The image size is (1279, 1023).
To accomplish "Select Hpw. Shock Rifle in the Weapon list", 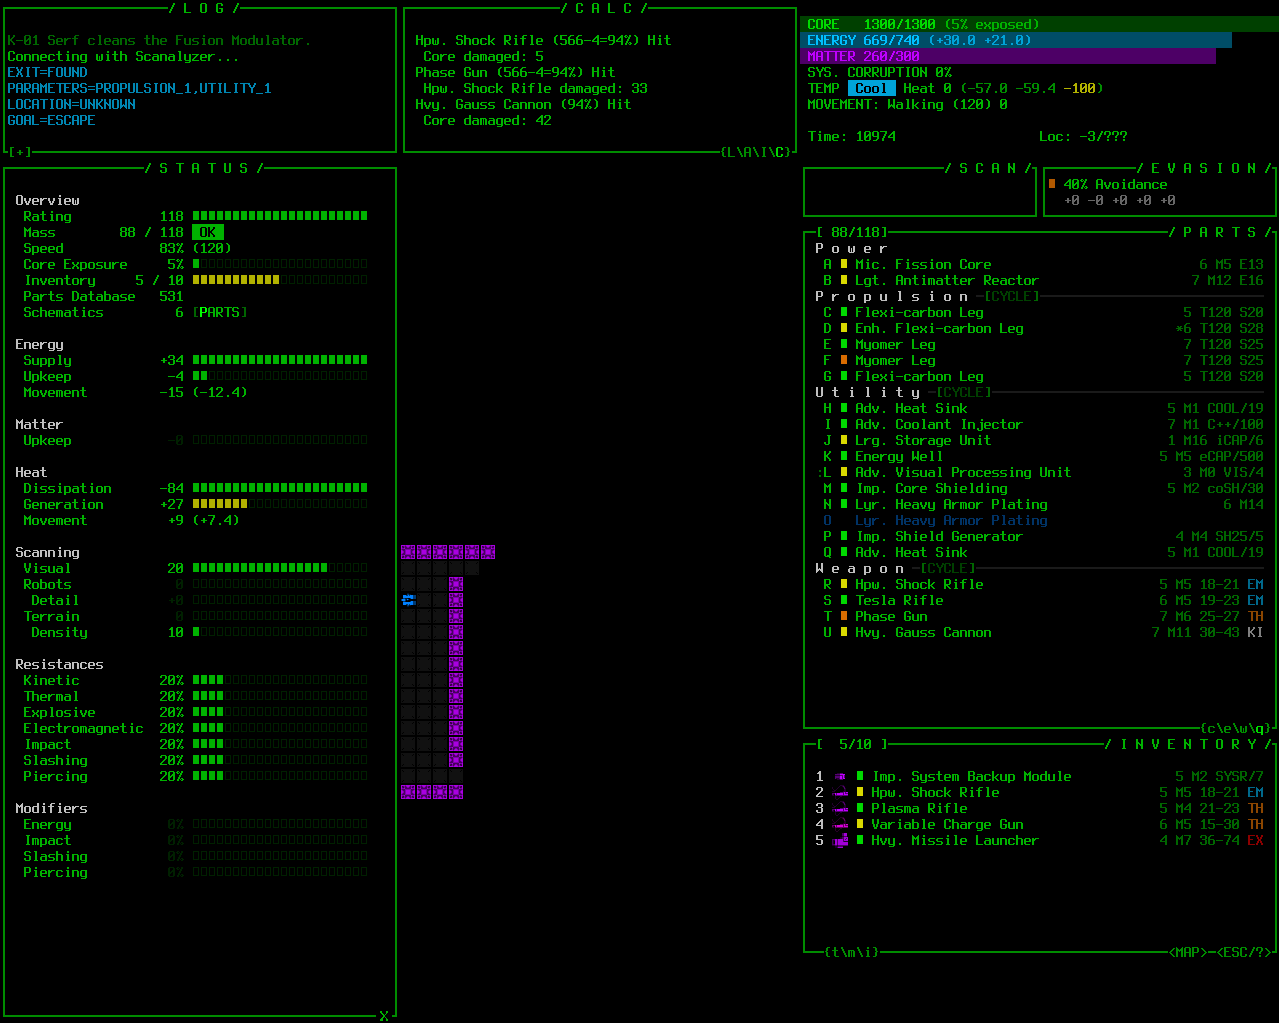I will pos(1043,584).
